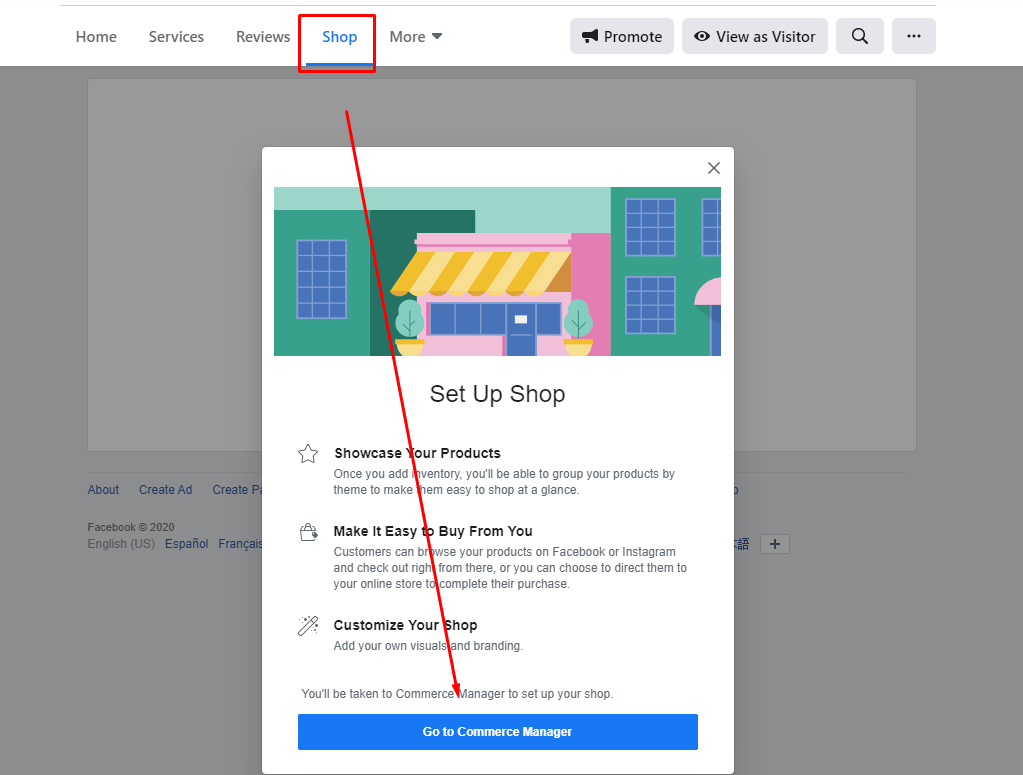1023x775 pixels.
Task: Open the Reviews tab
Action: [262, 36]
